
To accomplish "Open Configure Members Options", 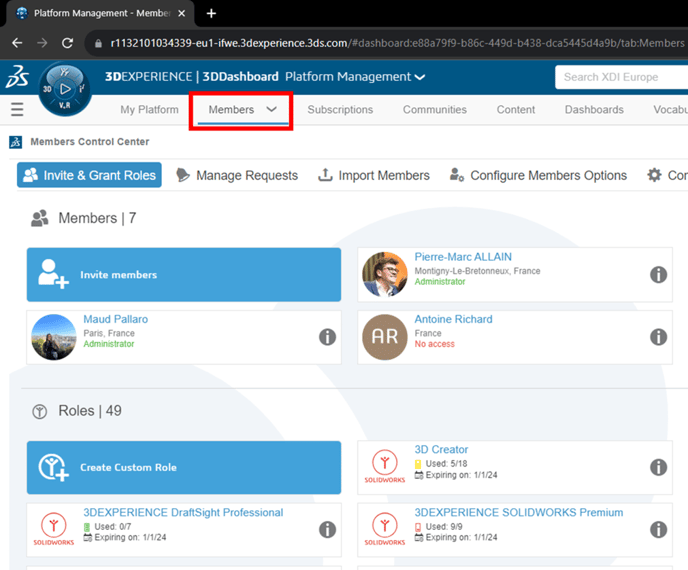I will [538, 175].
